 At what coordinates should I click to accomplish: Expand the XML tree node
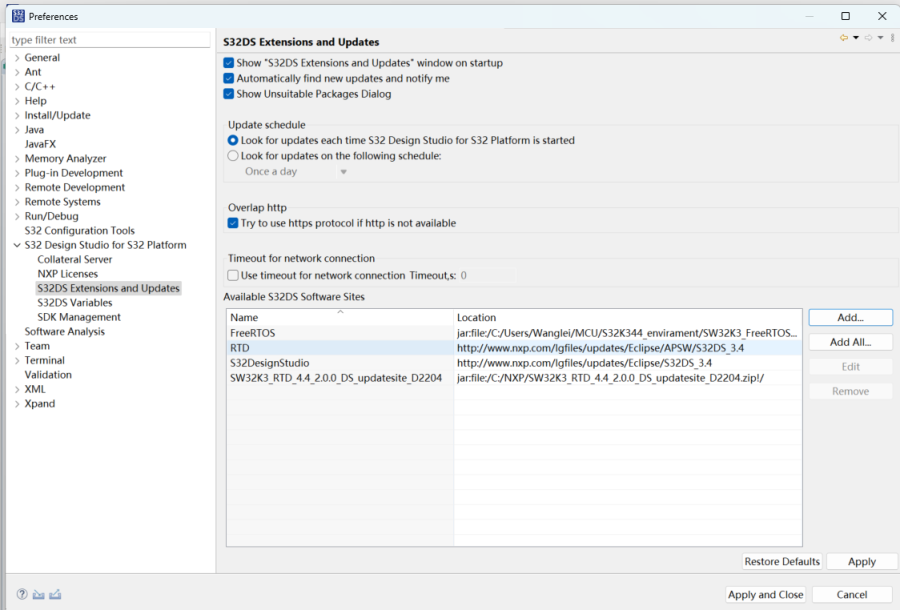(17, 389)
